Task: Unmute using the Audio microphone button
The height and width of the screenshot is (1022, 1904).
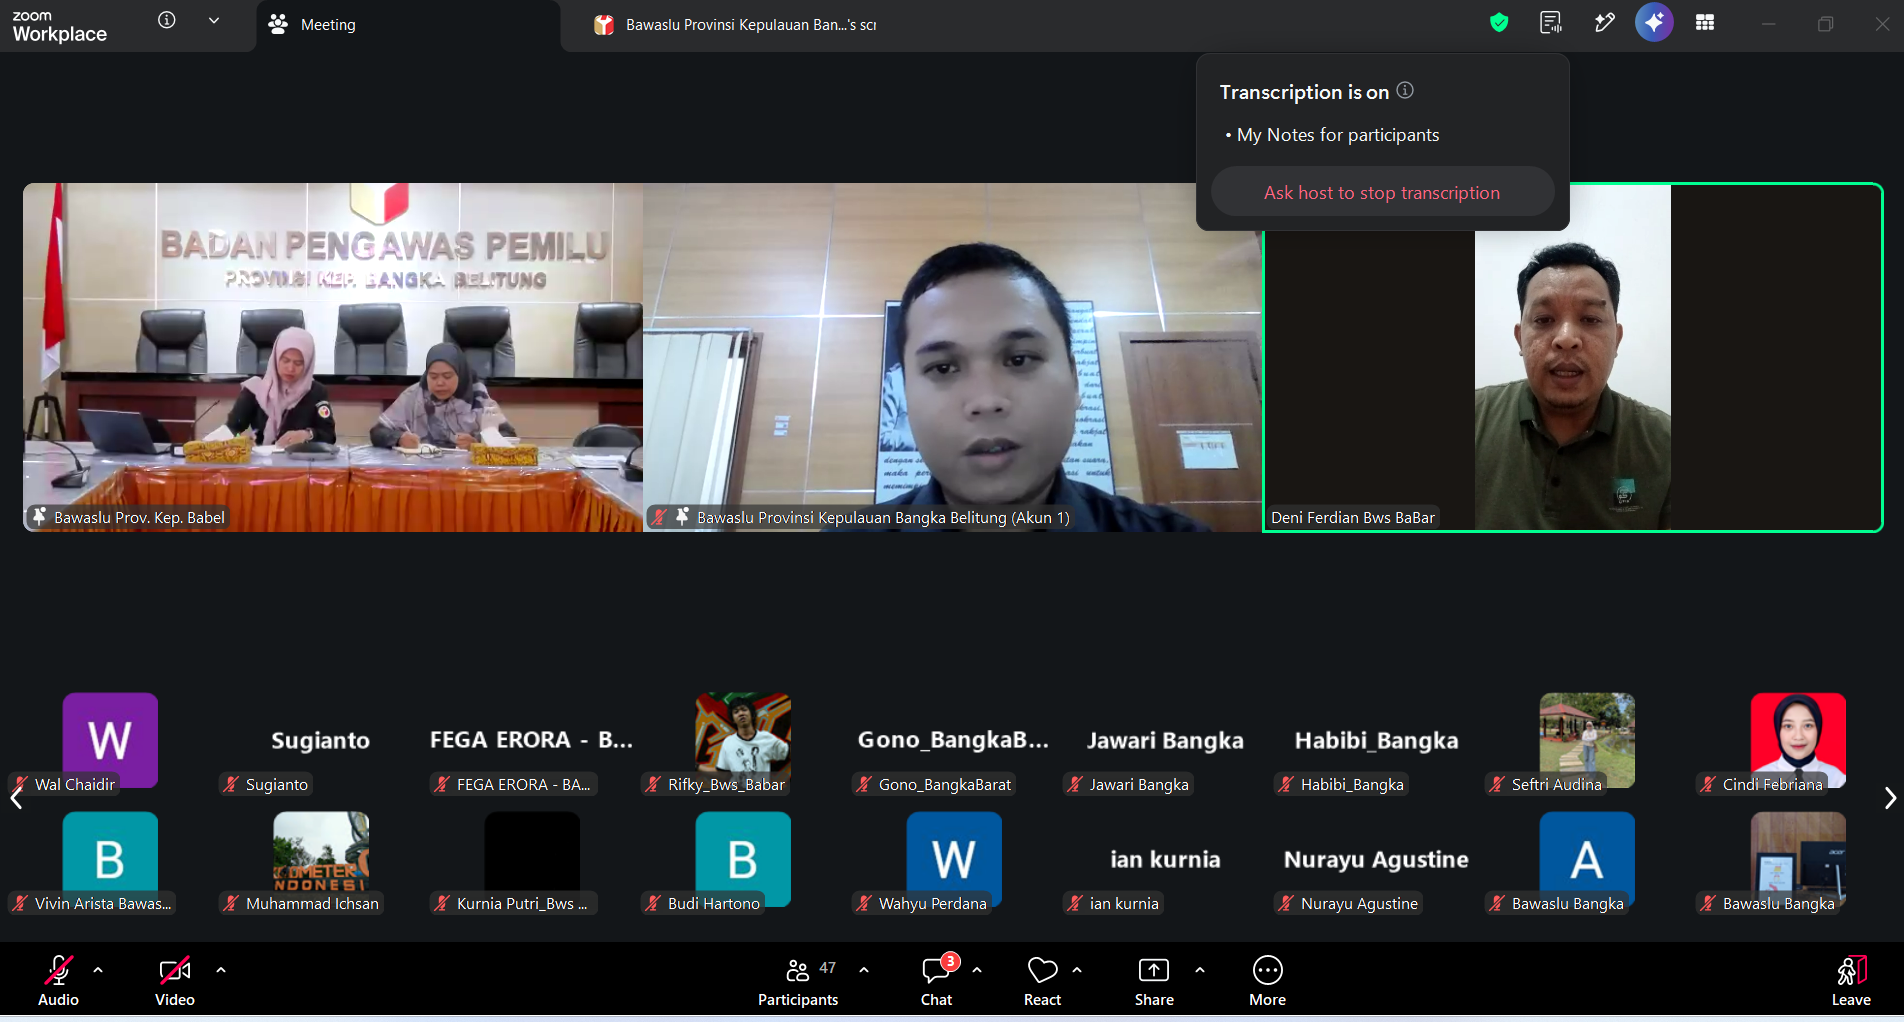Action: point(58,980)
